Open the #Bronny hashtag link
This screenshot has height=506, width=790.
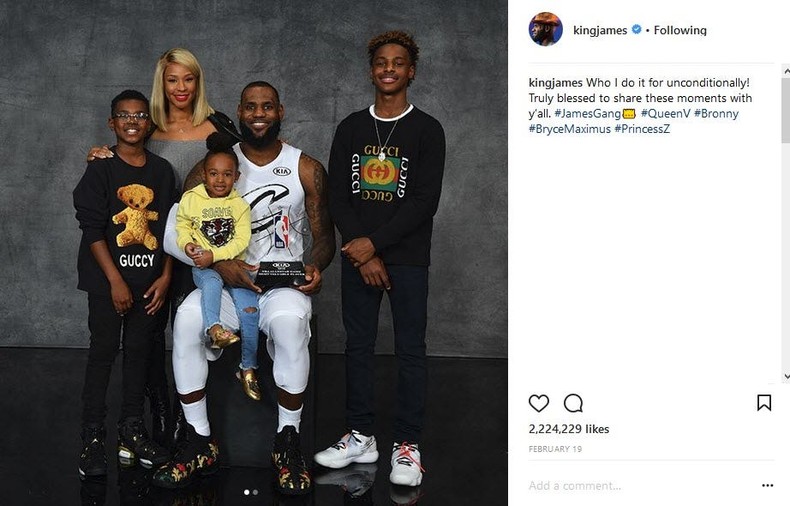[x=716, y=114]
